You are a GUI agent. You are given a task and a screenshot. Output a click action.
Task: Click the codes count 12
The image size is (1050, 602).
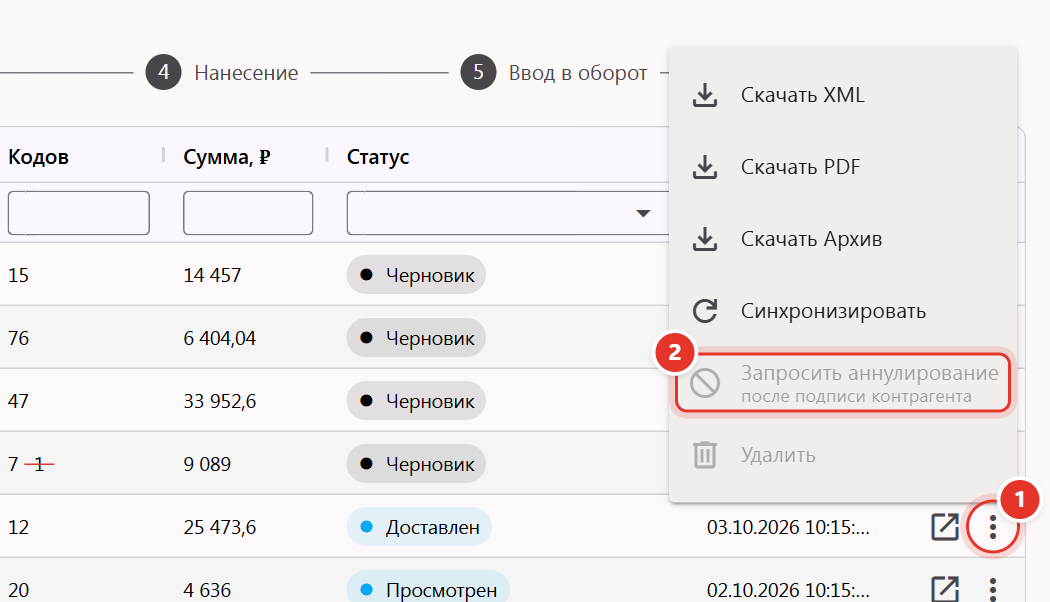coord(19,528)
